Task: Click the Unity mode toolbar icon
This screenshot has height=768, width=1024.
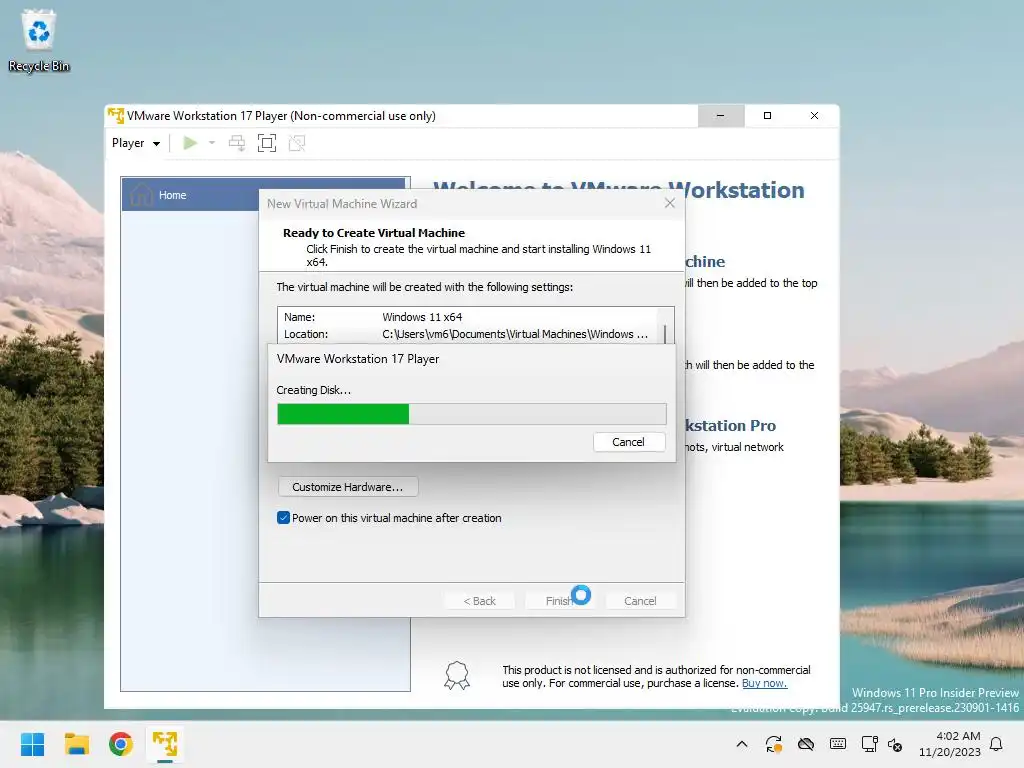Action: coord(297,143)
